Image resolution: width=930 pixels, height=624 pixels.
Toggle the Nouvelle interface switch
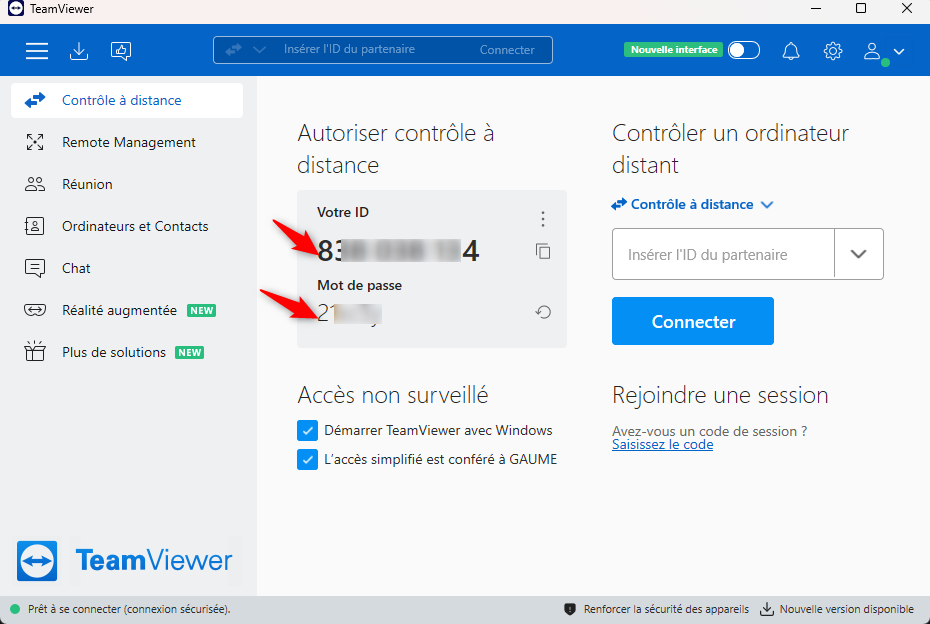point(743,50)
